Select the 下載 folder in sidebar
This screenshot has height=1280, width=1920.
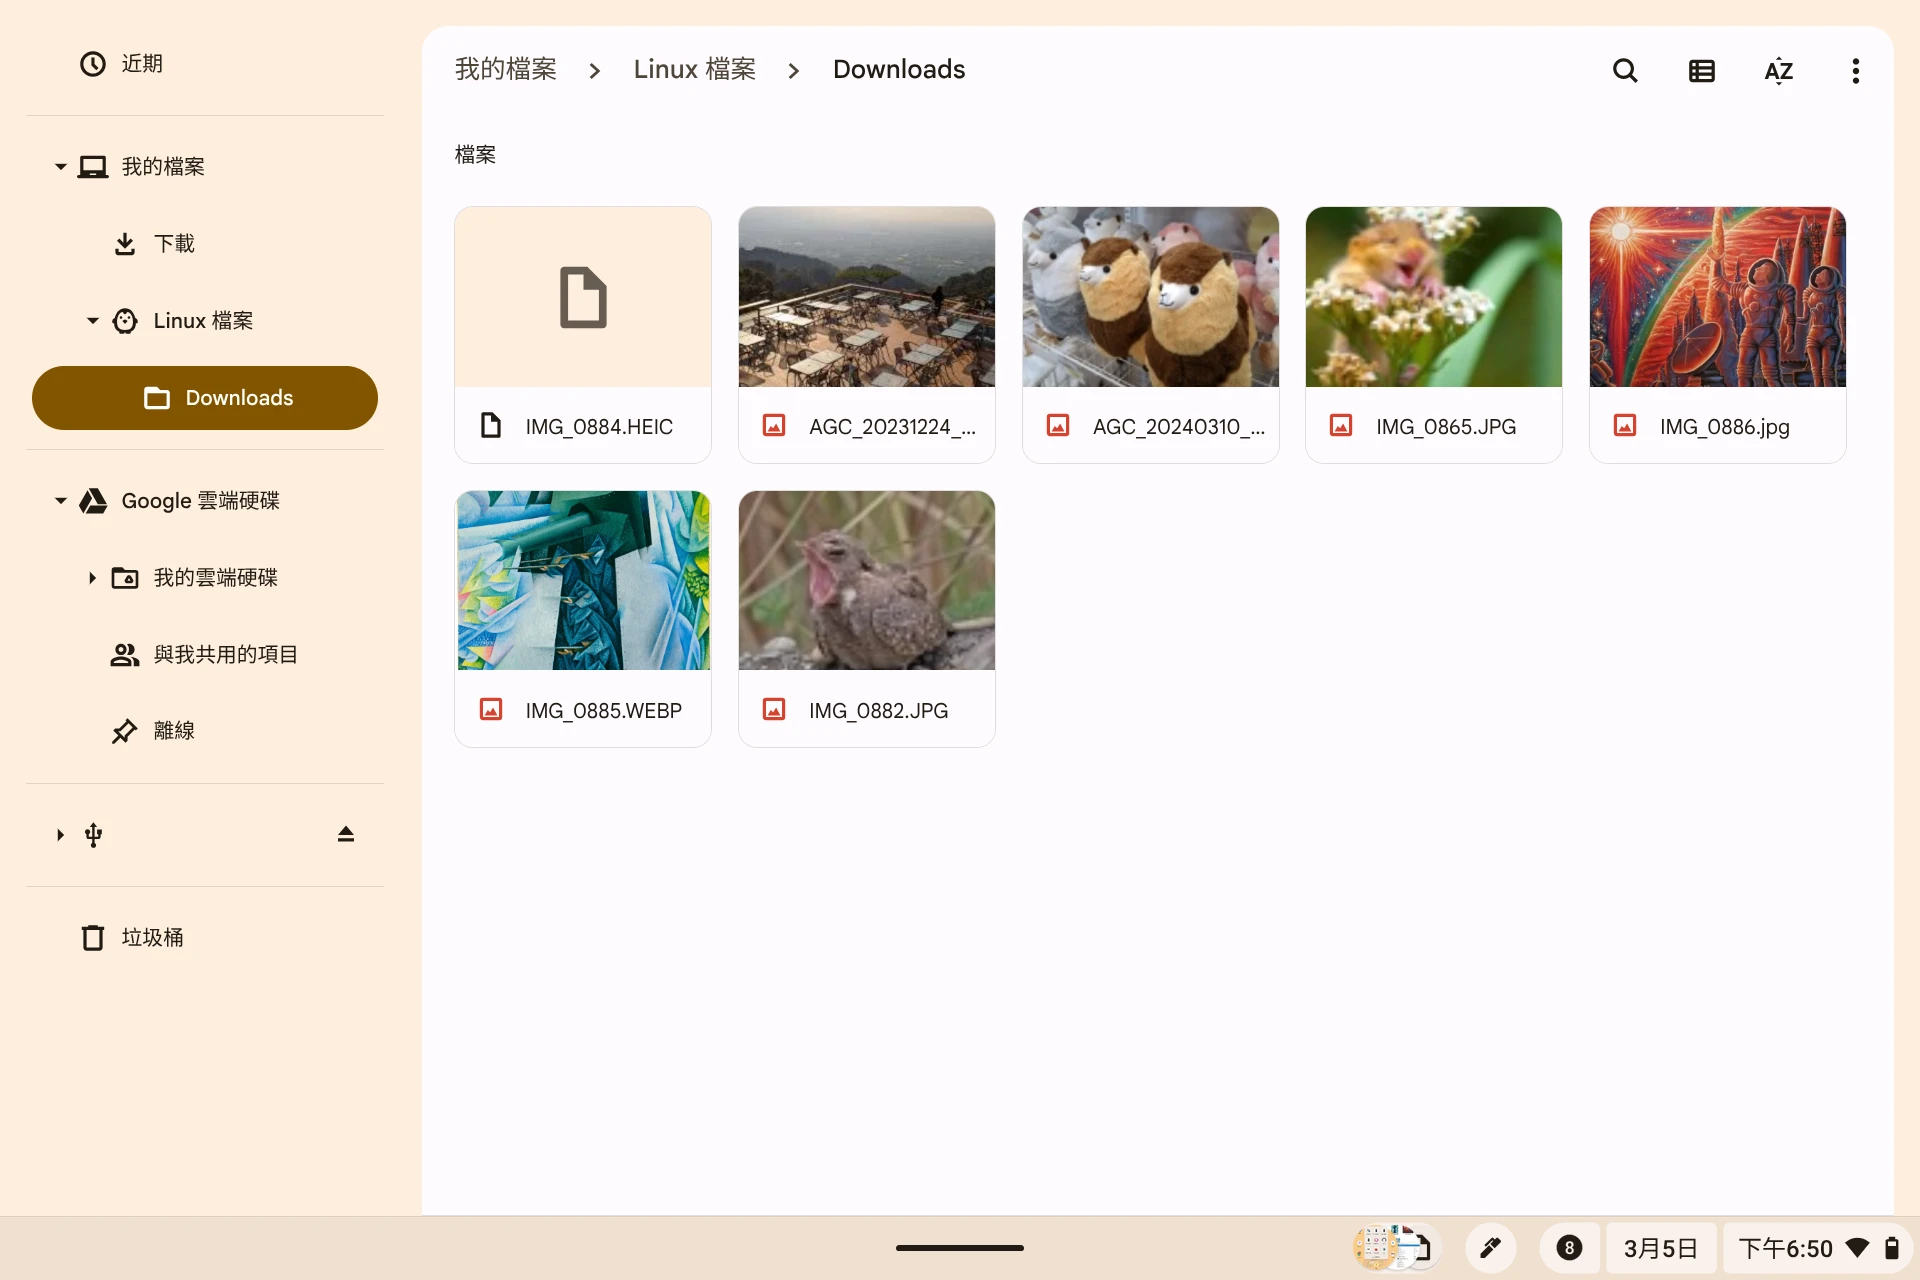pyautogui.click(x=174, y=244)
